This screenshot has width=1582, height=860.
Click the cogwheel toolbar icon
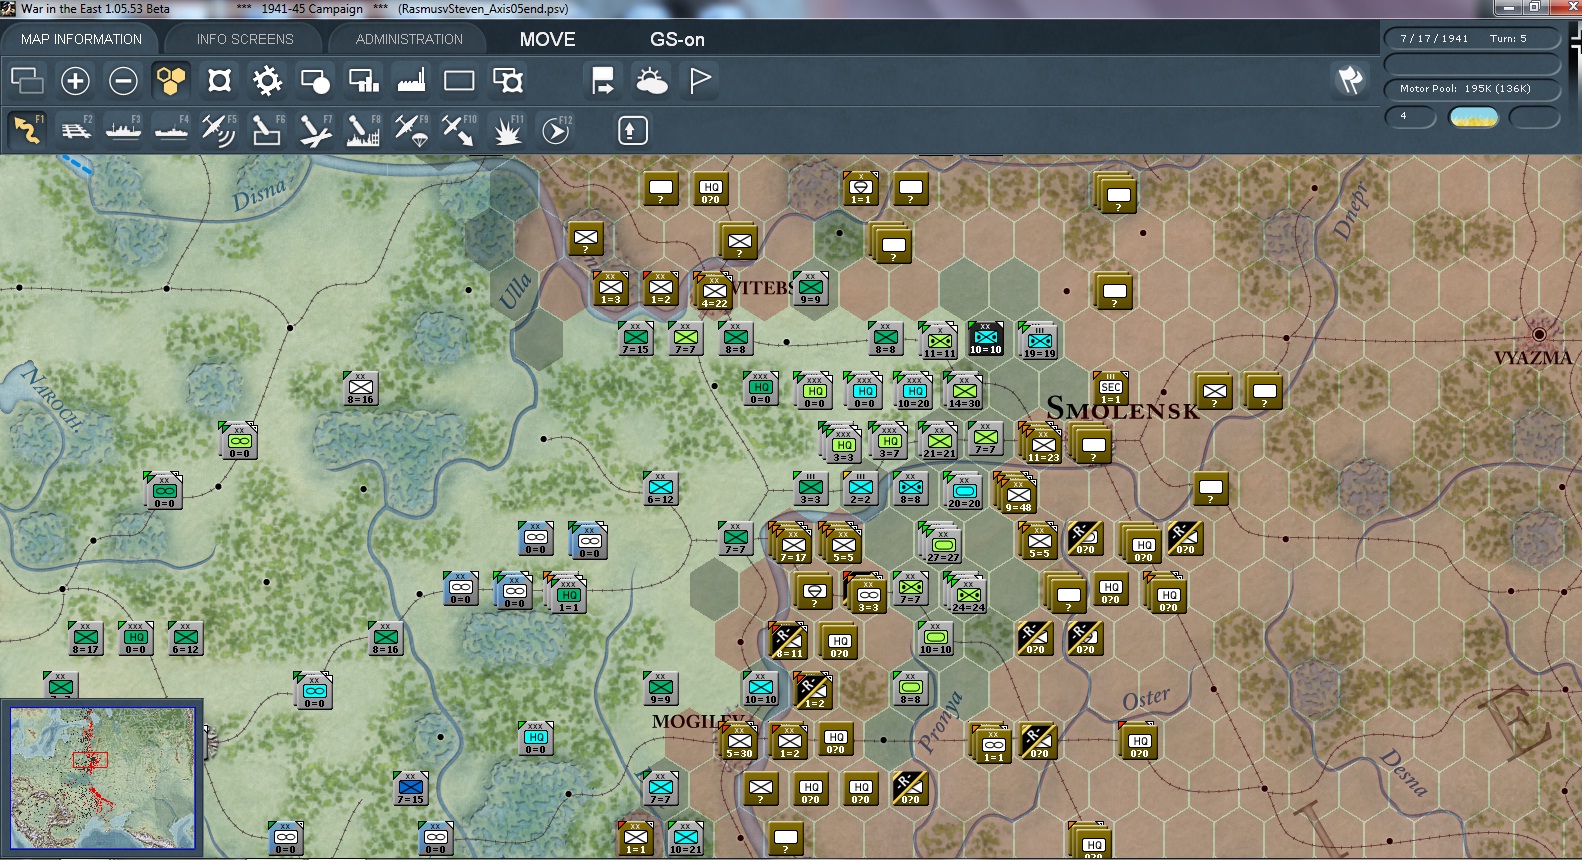(267, 81)
